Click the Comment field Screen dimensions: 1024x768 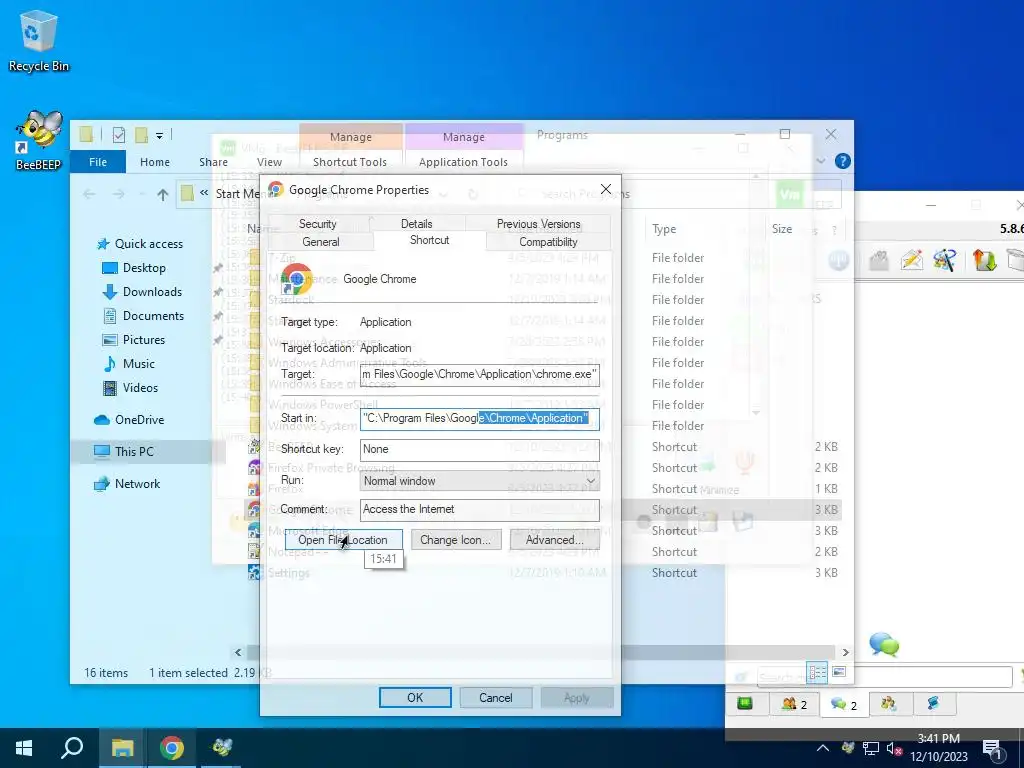[479, 510]
